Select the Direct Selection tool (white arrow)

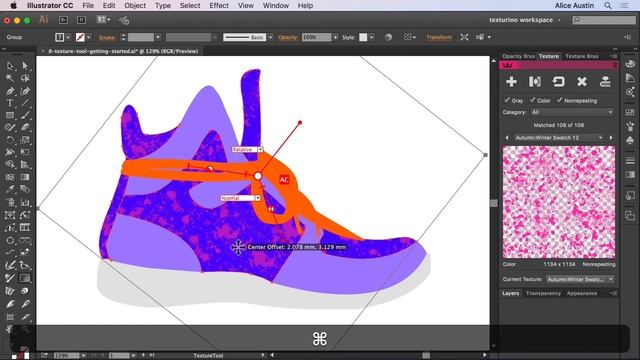coord(25,66)
